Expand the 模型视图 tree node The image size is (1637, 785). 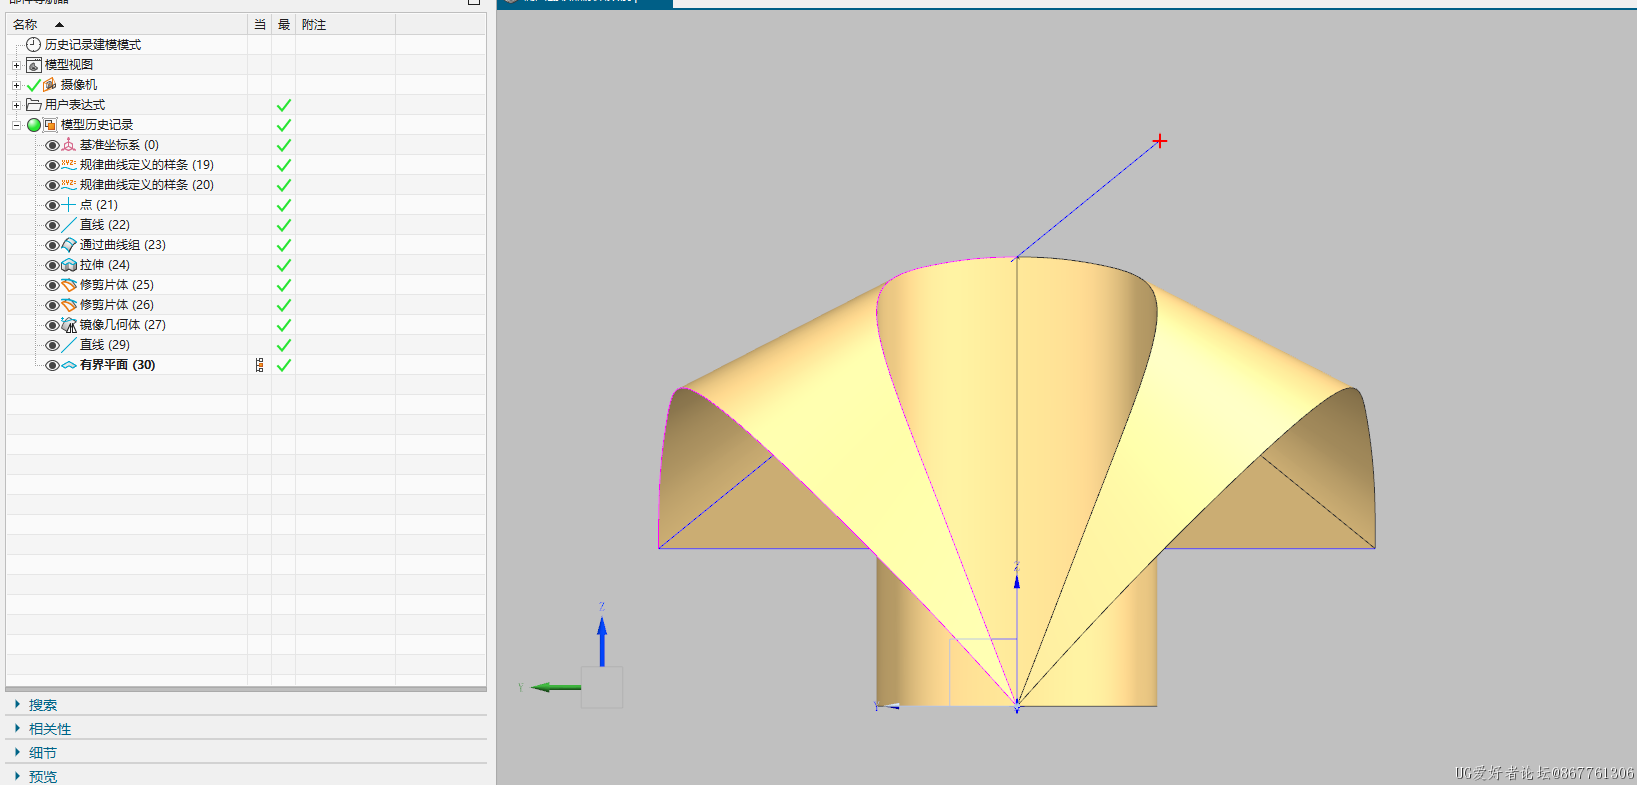(x=16, y=65)
